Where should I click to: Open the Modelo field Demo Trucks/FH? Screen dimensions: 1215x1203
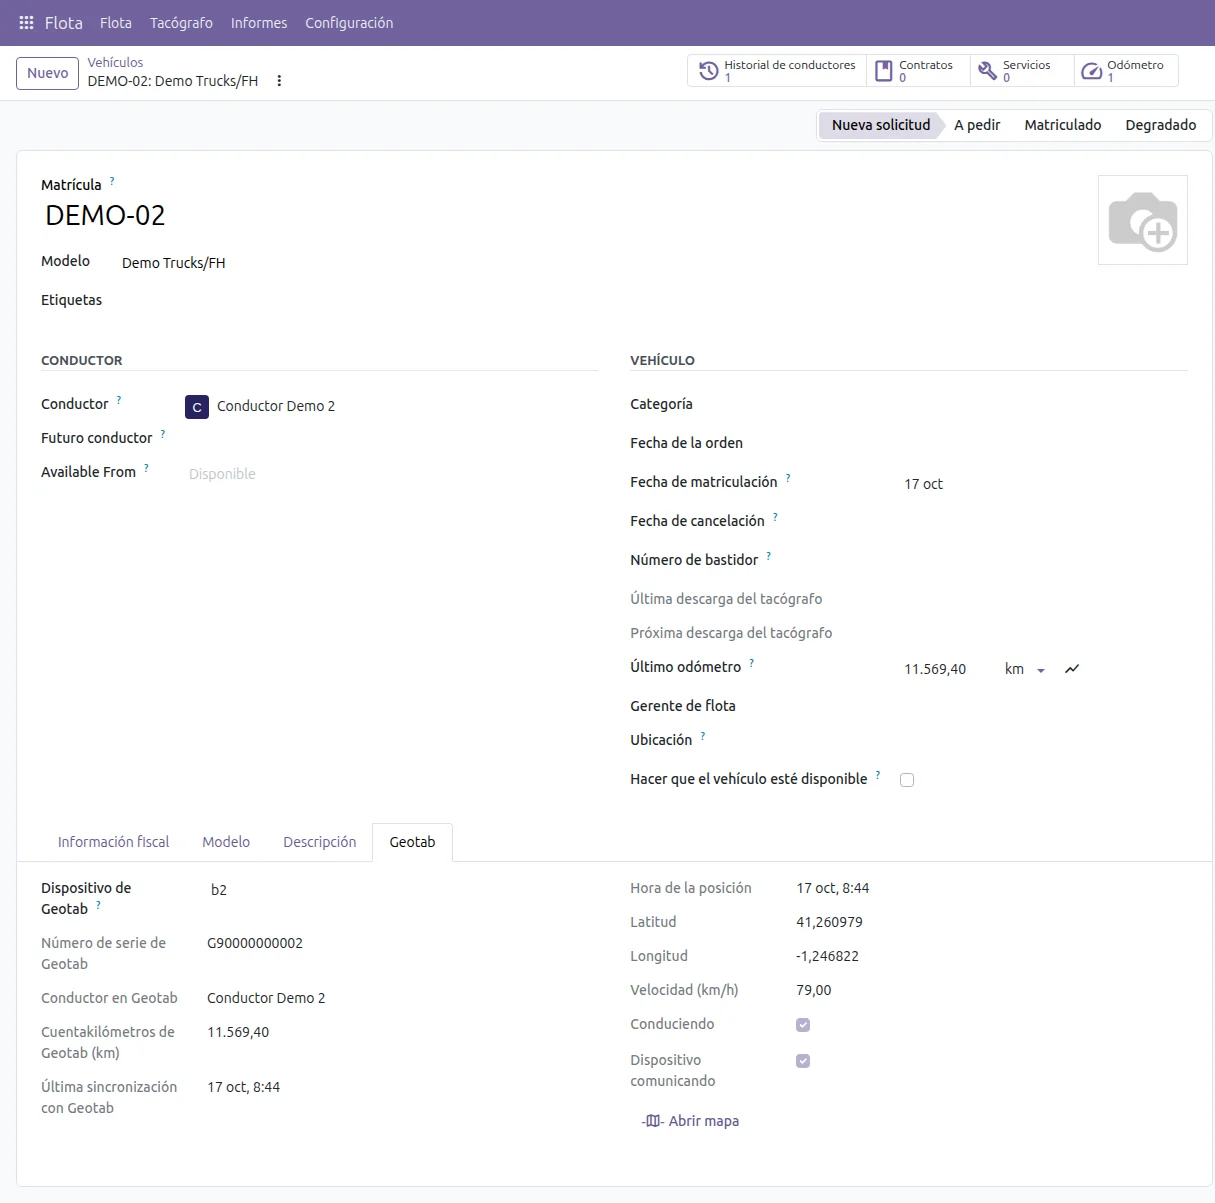click(173, 263)
